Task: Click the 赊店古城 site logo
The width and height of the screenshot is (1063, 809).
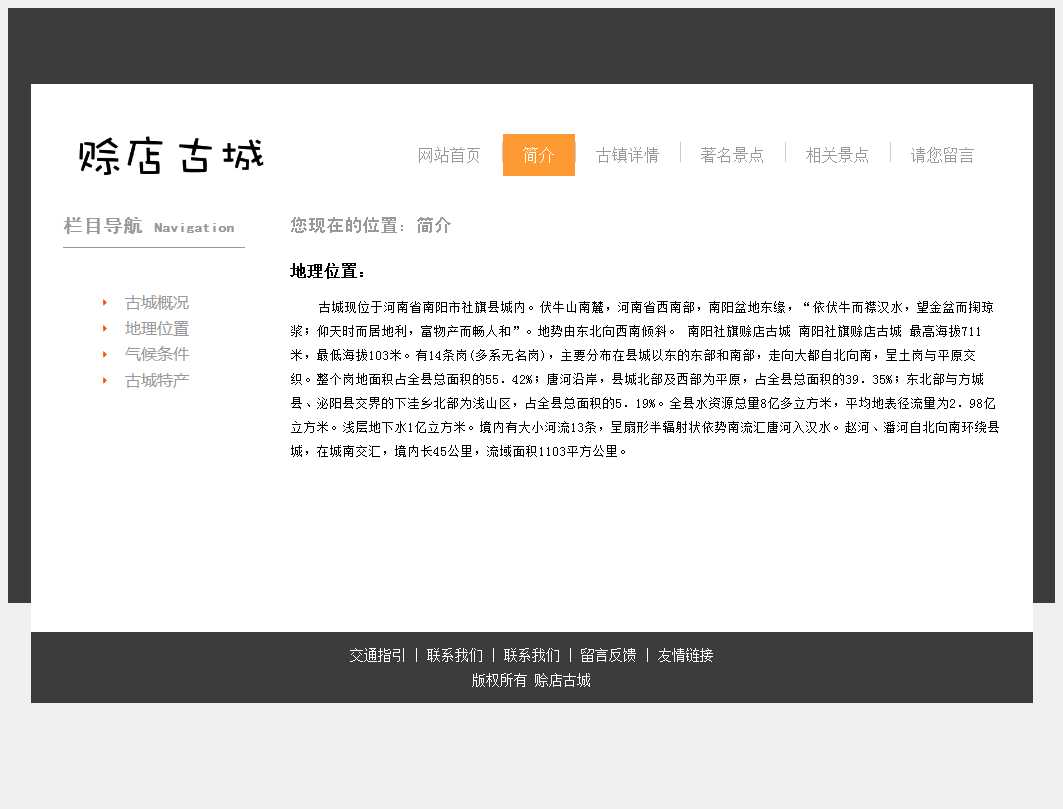Action: point(171,156)
